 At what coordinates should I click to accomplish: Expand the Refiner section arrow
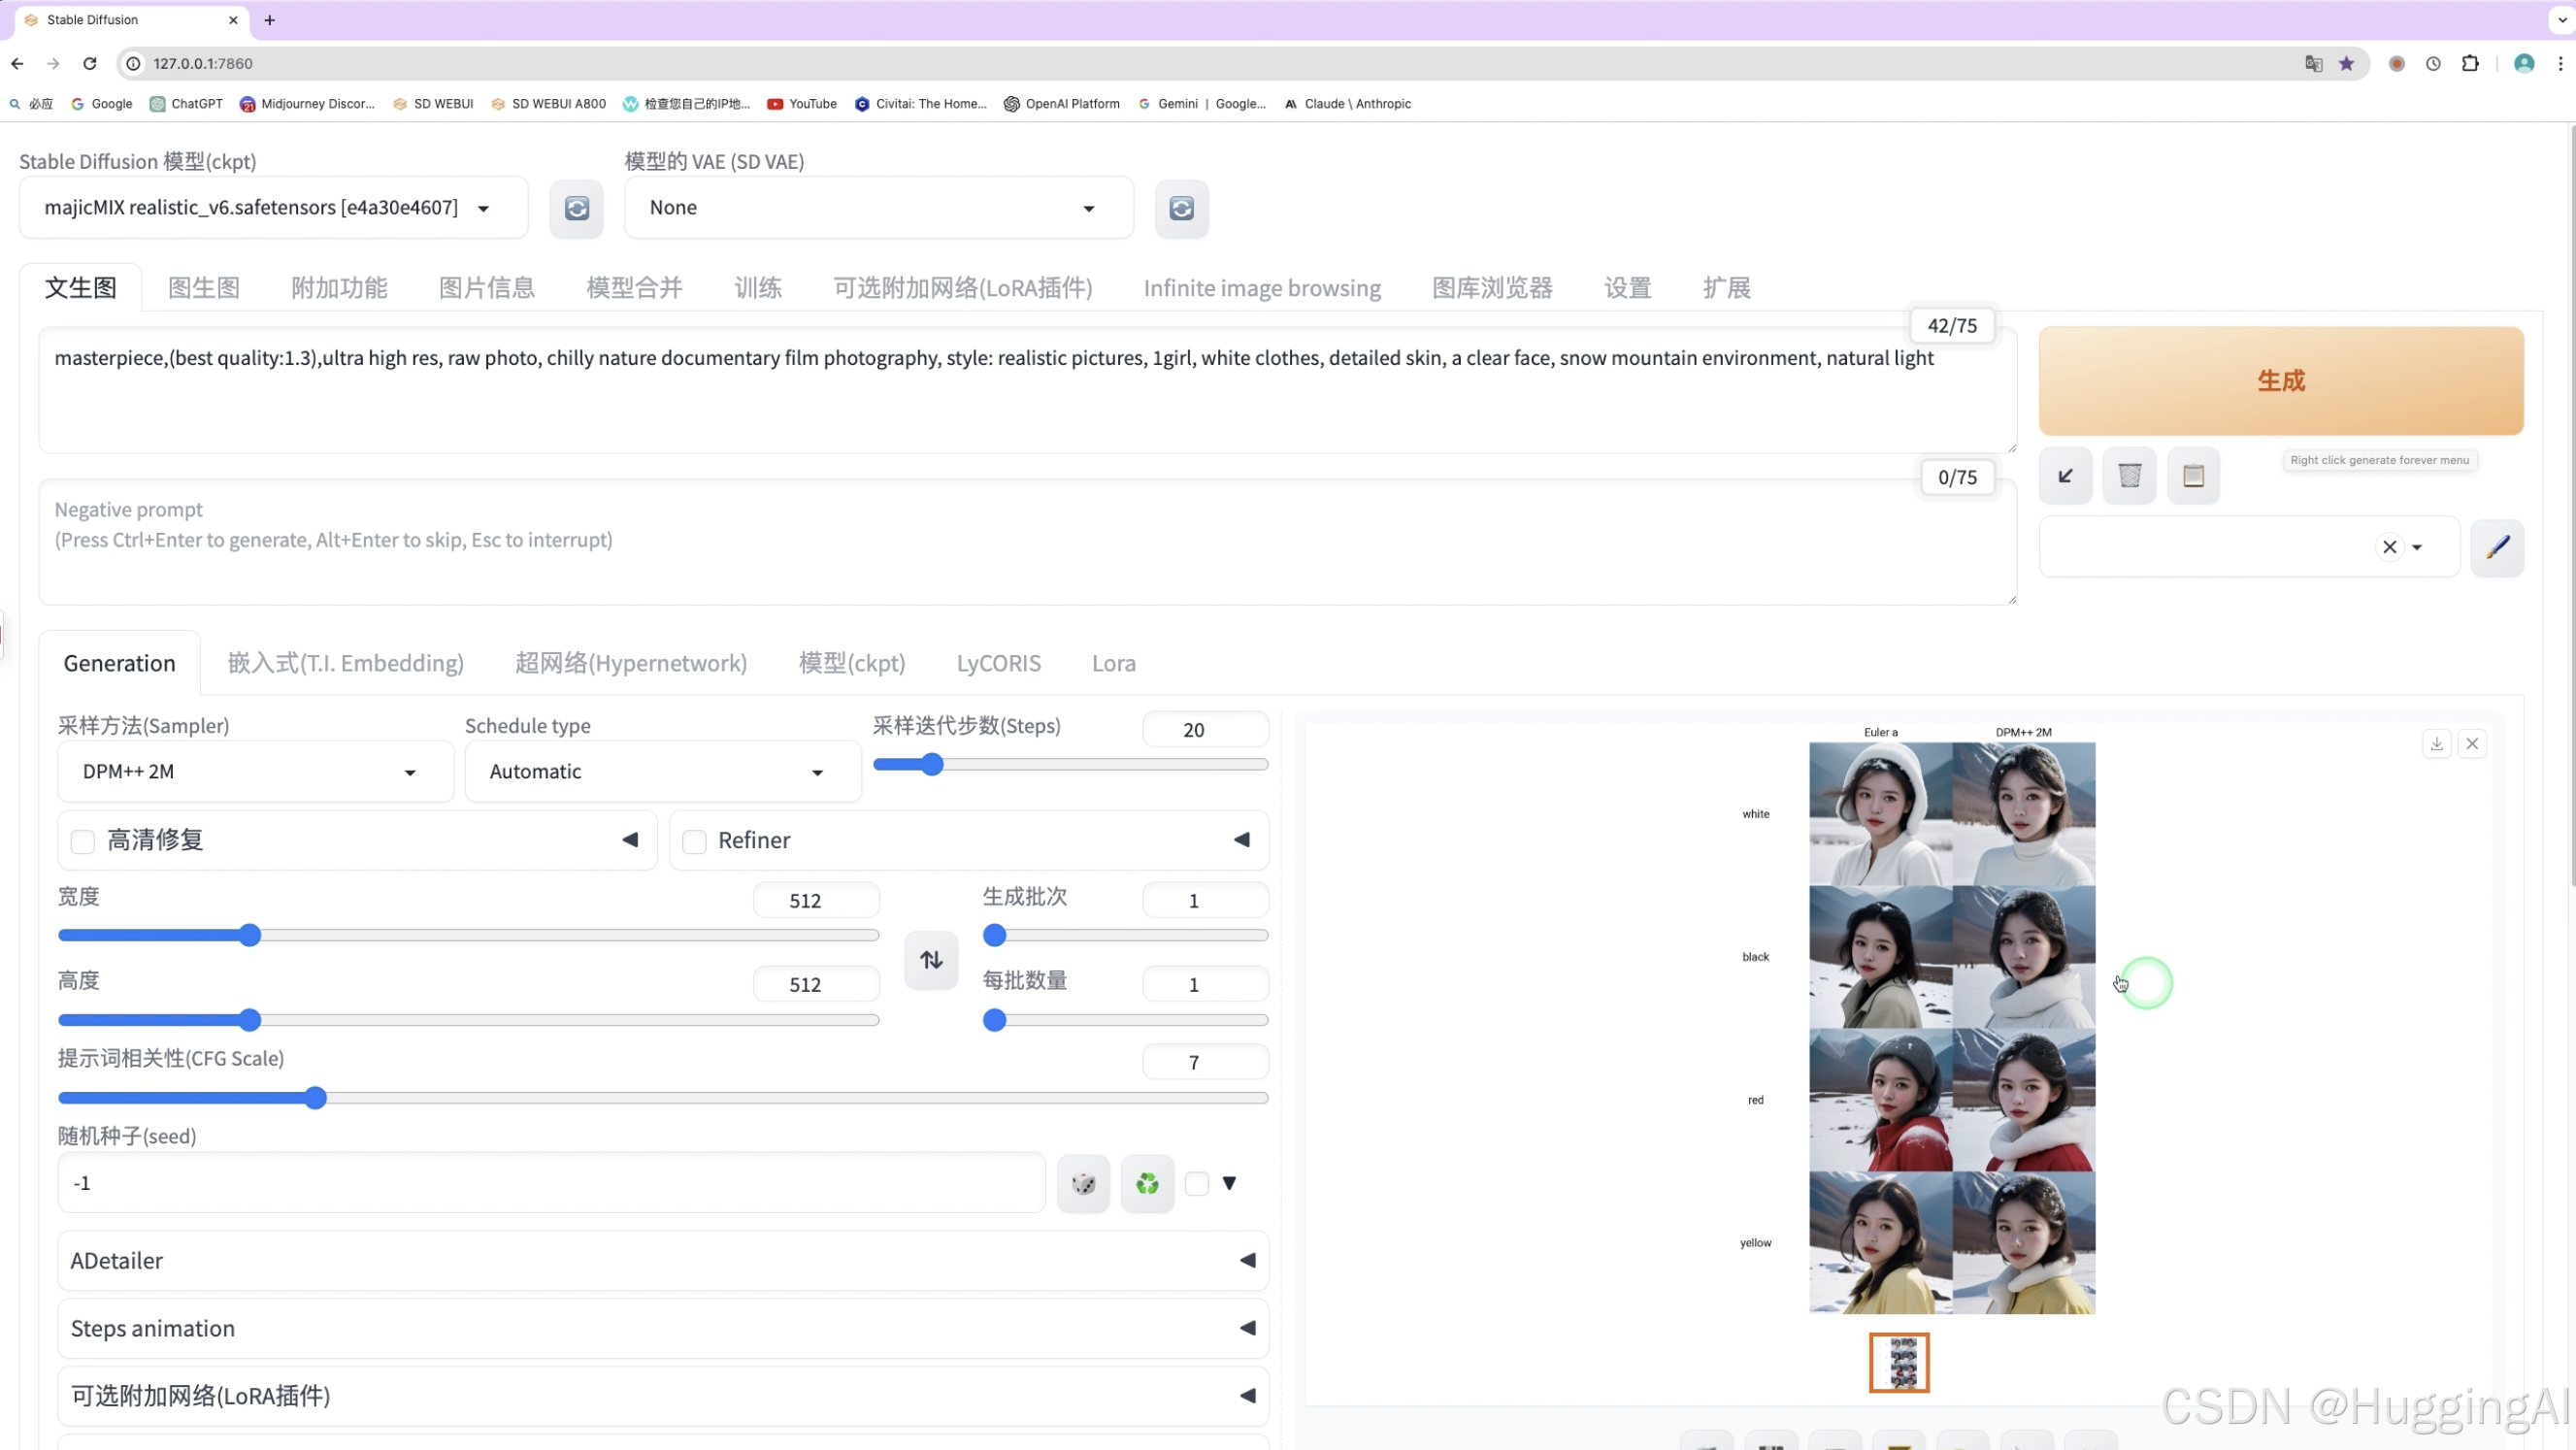pos(1241,840)
